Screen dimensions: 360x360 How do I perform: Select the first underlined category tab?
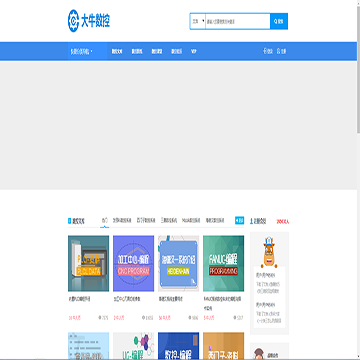(105, 221)
